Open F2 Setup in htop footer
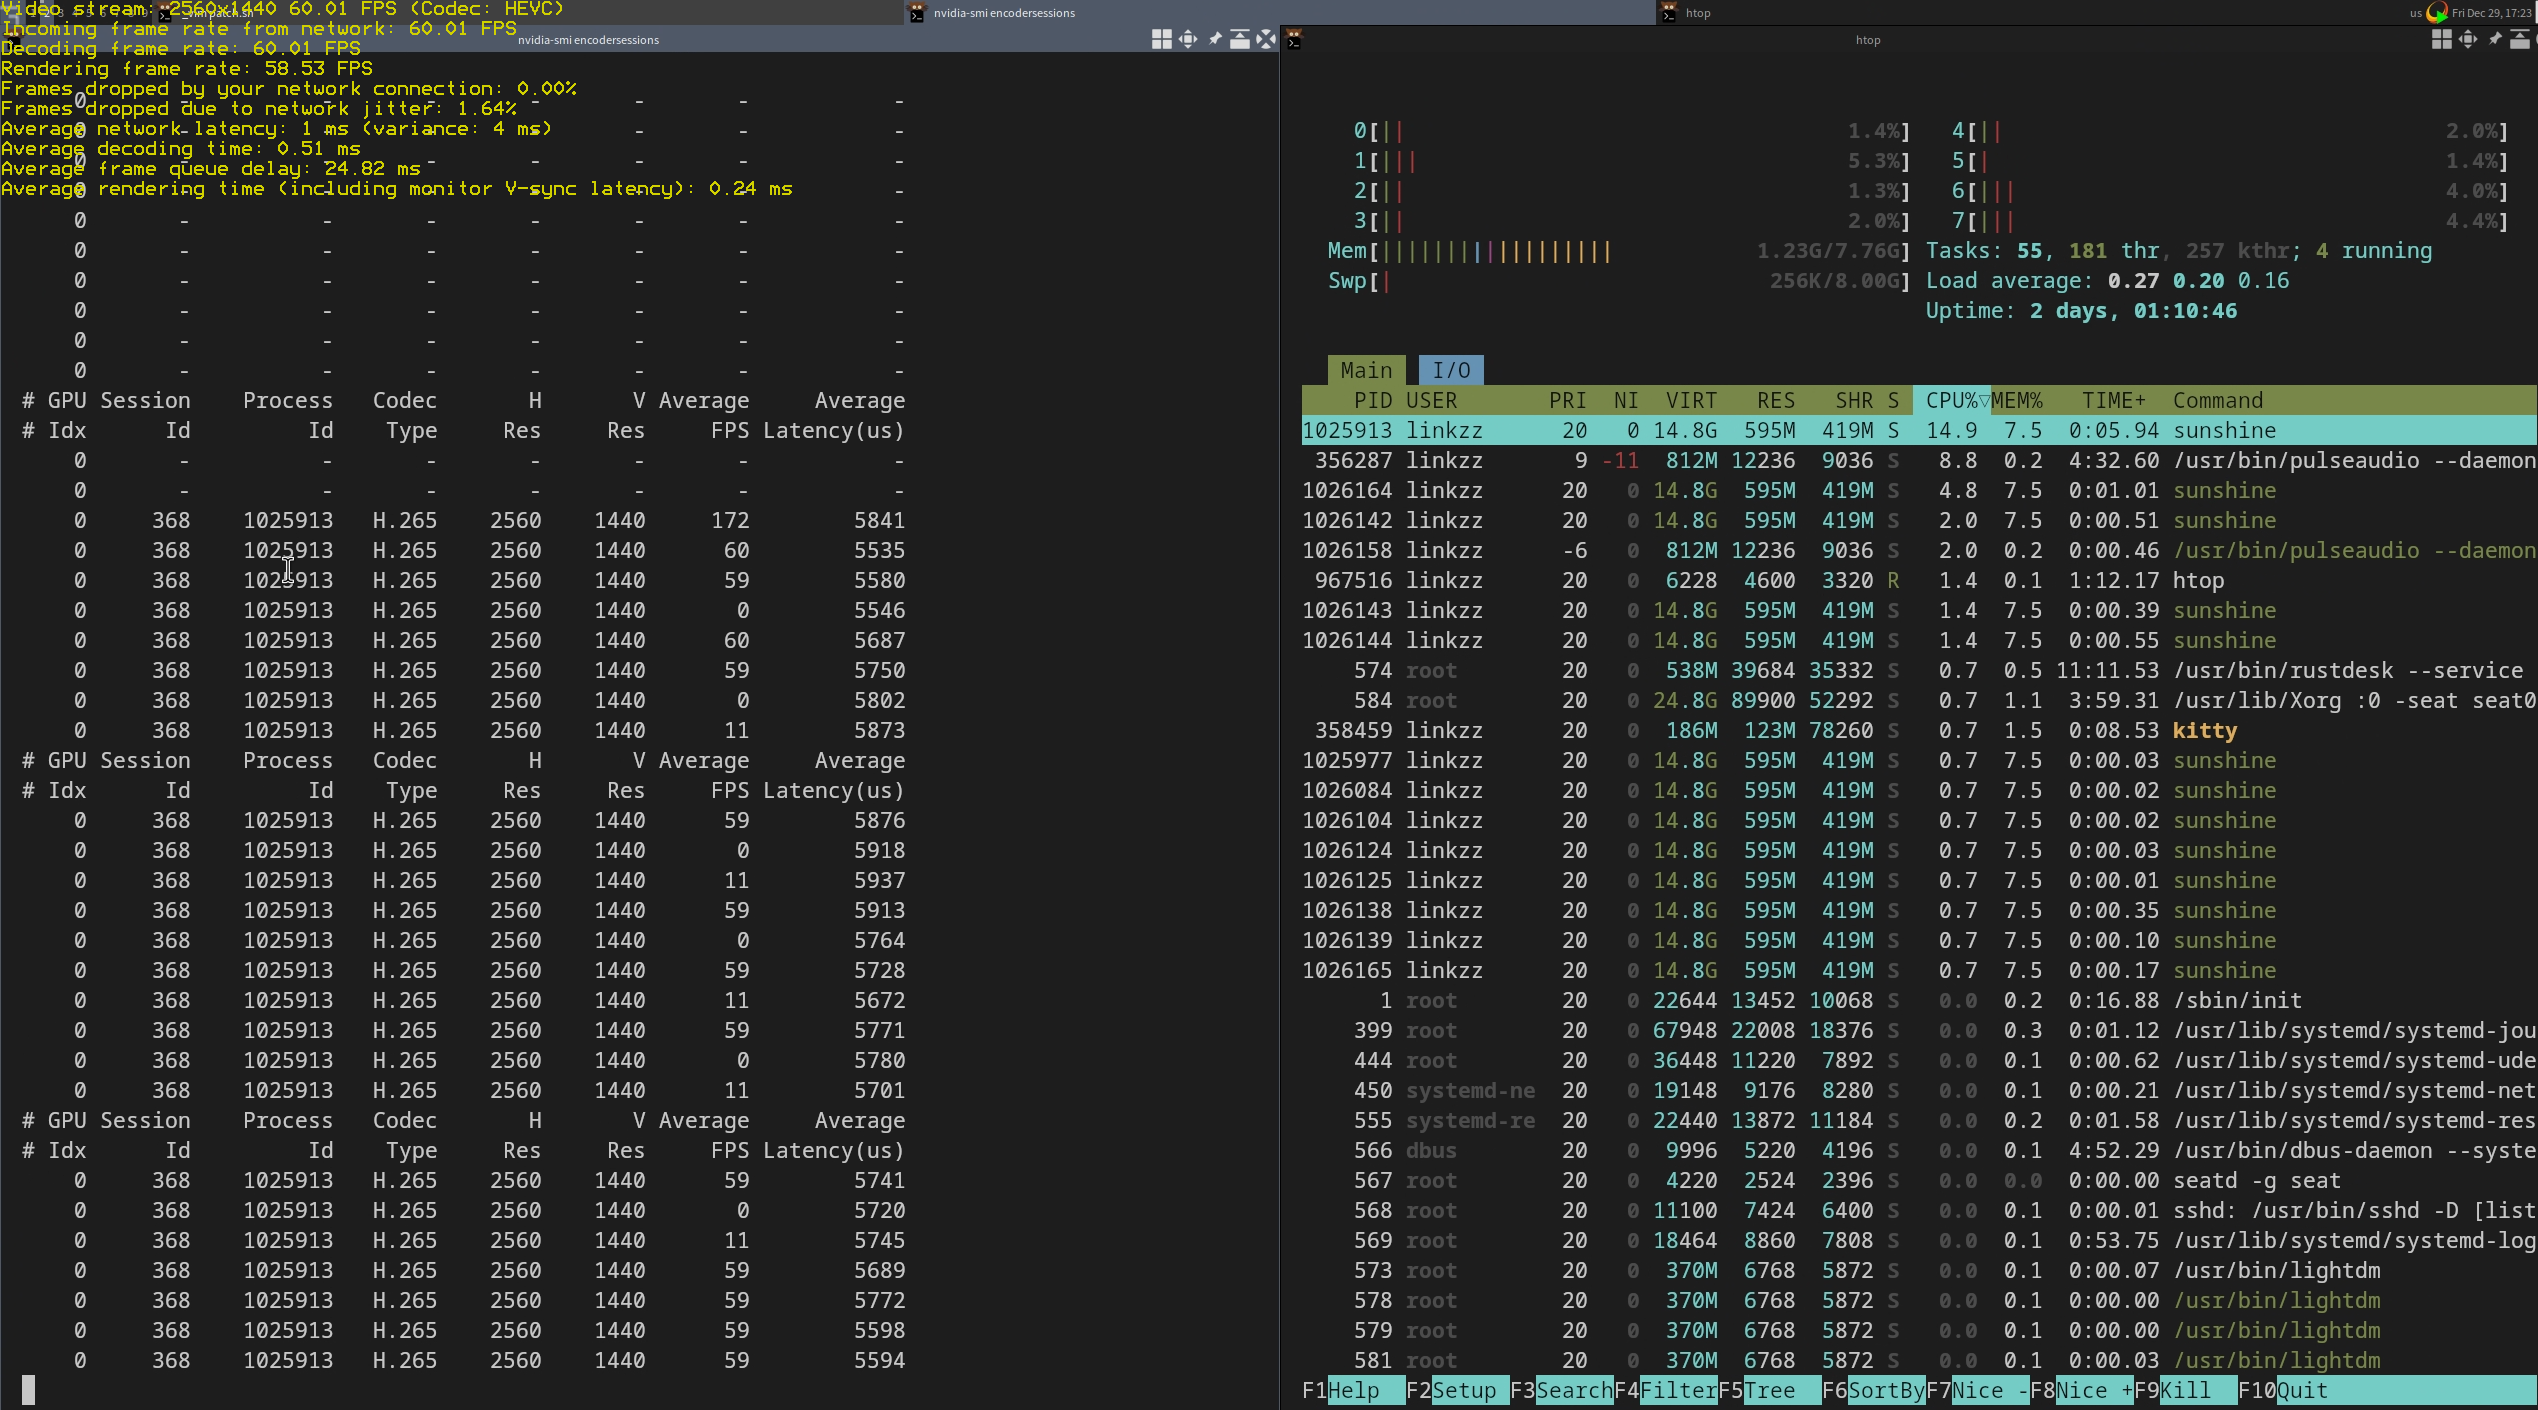 [1457, 1390]
